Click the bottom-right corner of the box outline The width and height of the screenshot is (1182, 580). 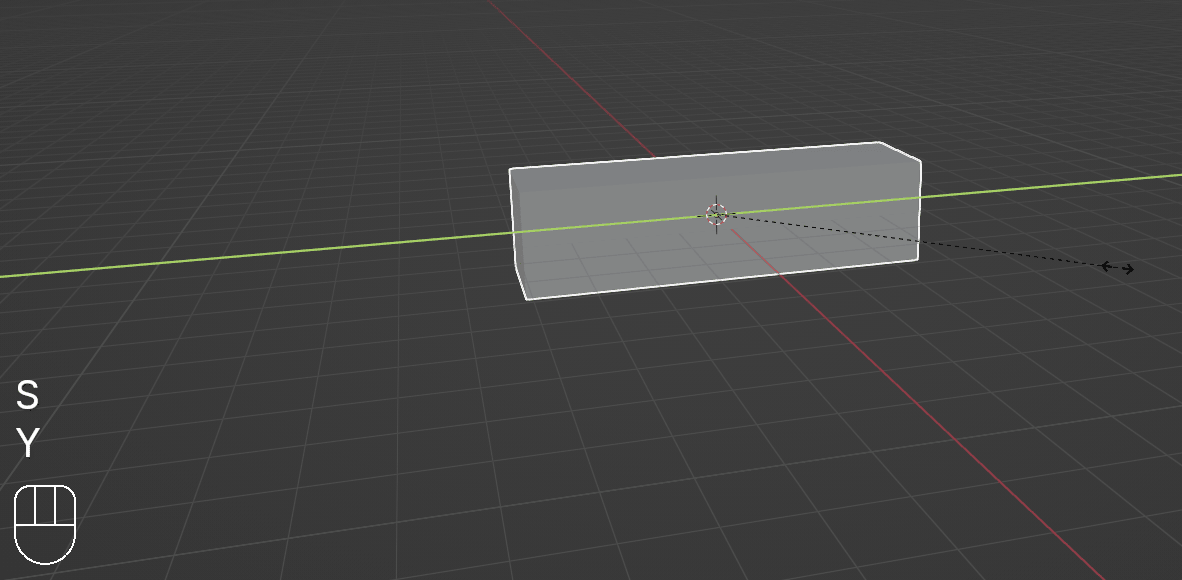(x=917, y=260)
